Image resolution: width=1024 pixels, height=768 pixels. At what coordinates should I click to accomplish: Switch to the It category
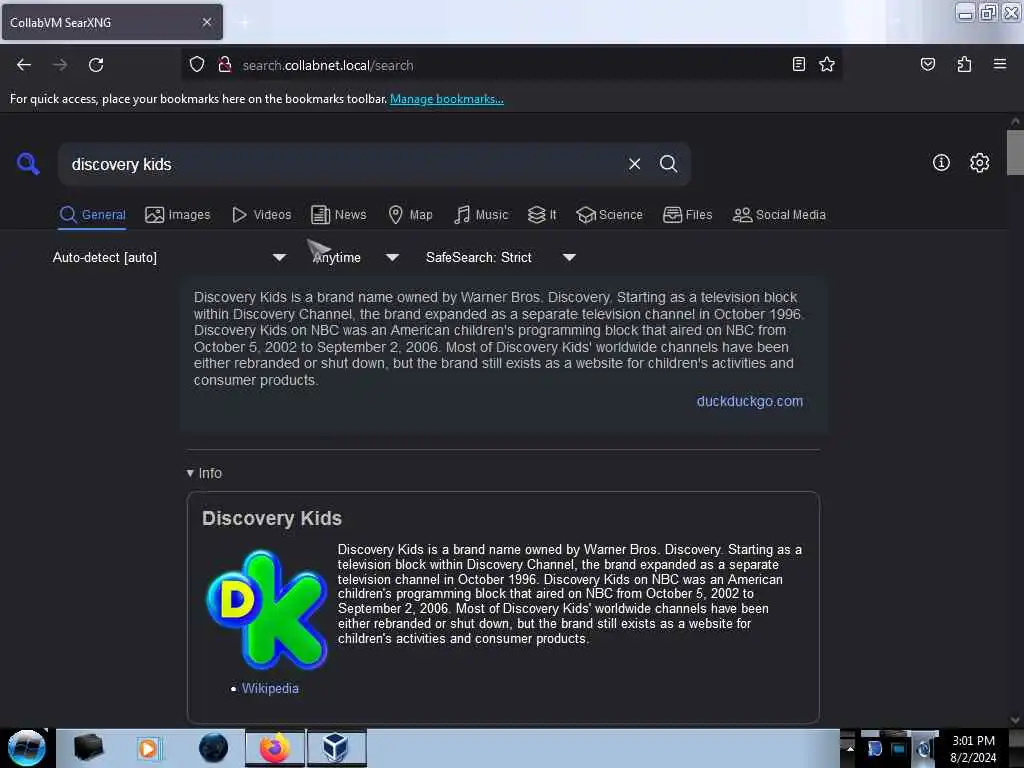(x=542, y=215)
